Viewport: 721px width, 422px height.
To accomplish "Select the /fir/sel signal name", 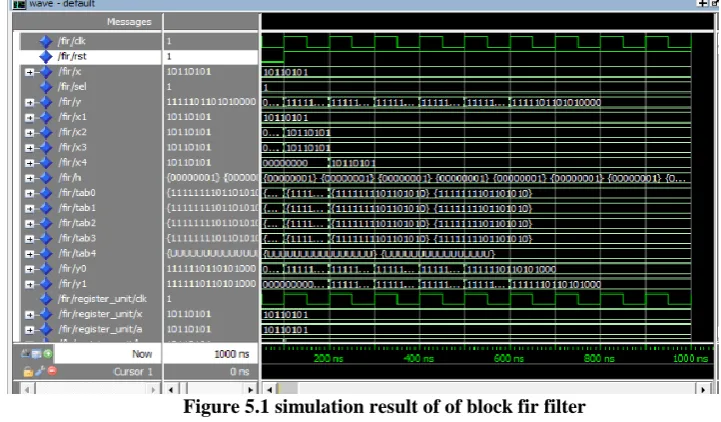I will [72, 86].
